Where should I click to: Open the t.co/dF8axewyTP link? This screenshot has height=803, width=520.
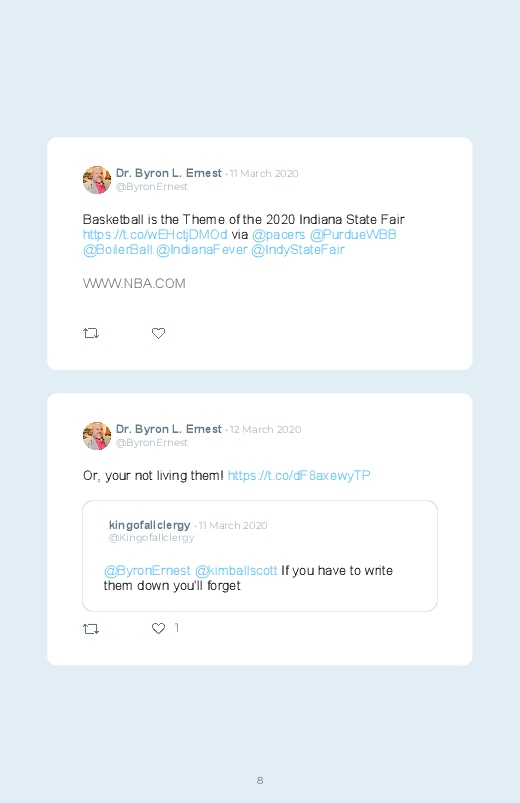click(x=299, y=476)
